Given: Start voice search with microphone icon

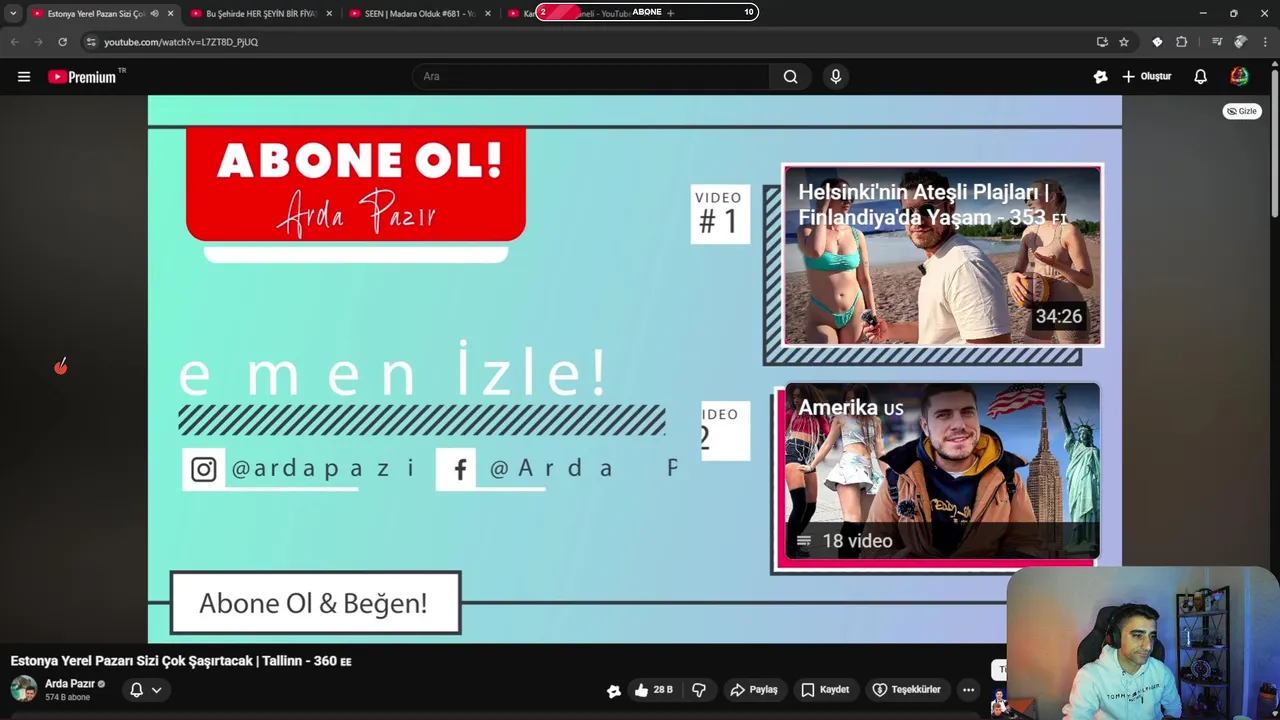Looking at the screenshot, I should click(836, 76).
